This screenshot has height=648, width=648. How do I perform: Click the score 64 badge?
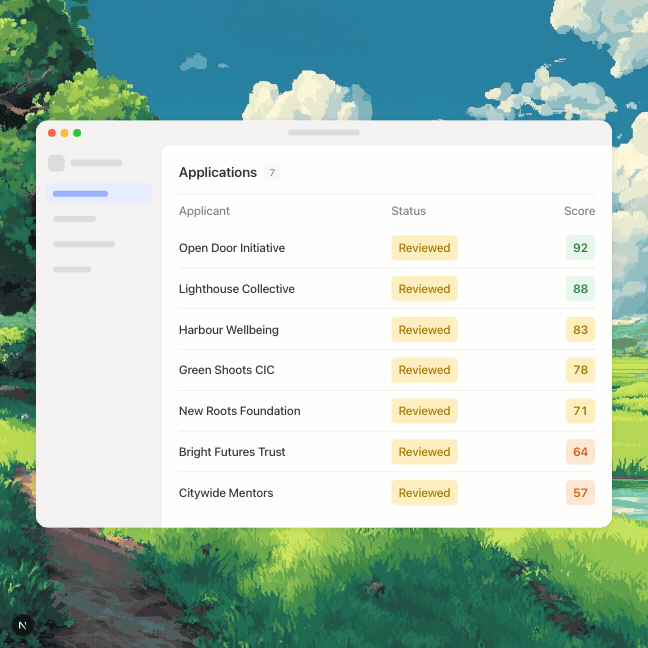click(x=580, y=452)
